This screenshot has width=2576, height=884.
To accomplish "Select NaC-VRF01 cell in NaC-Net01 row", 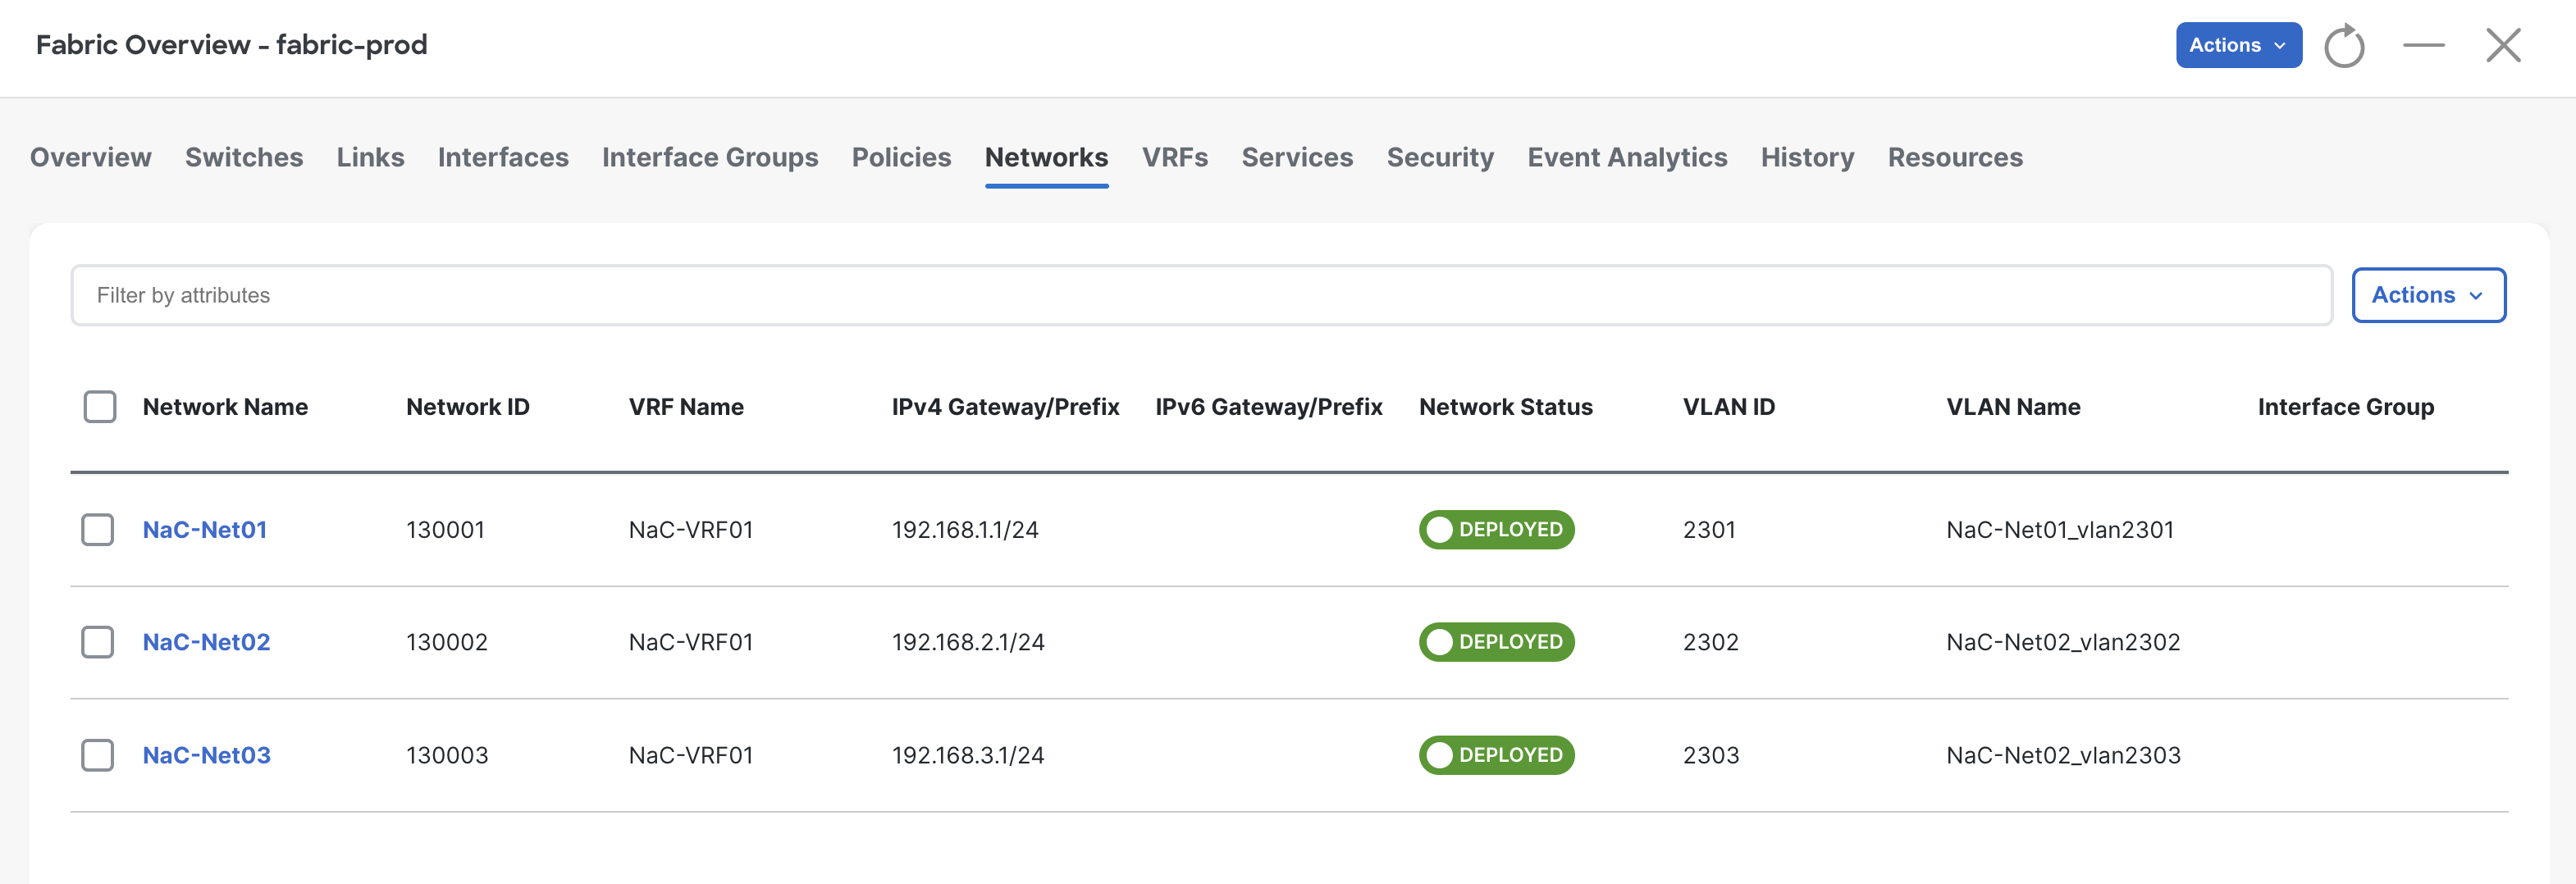I will point(691,530).
